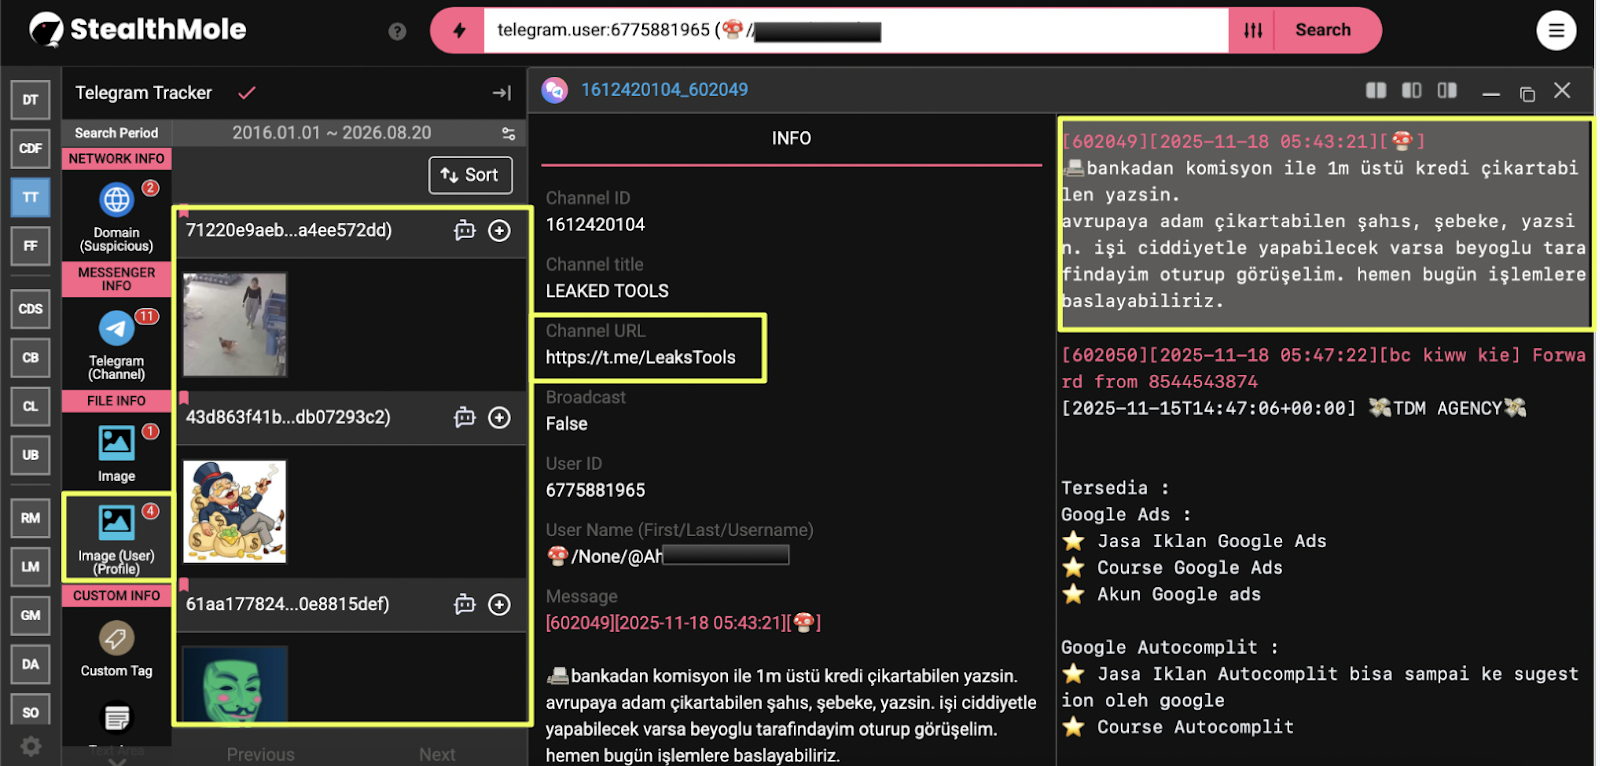Viewport: 1600px width, 766px height.
Task: Open the document icon below Custom Tag
Action: coord(117,718)
